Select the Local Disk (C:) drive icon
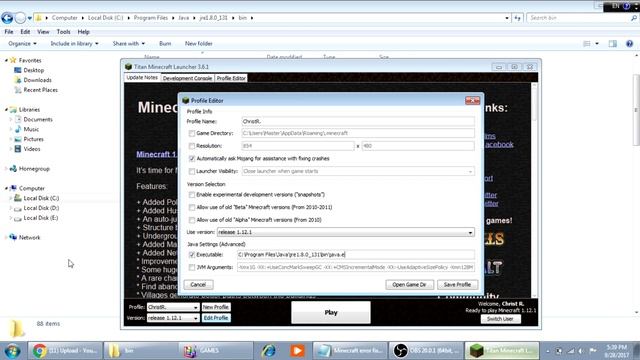 (x=18, y=198)
